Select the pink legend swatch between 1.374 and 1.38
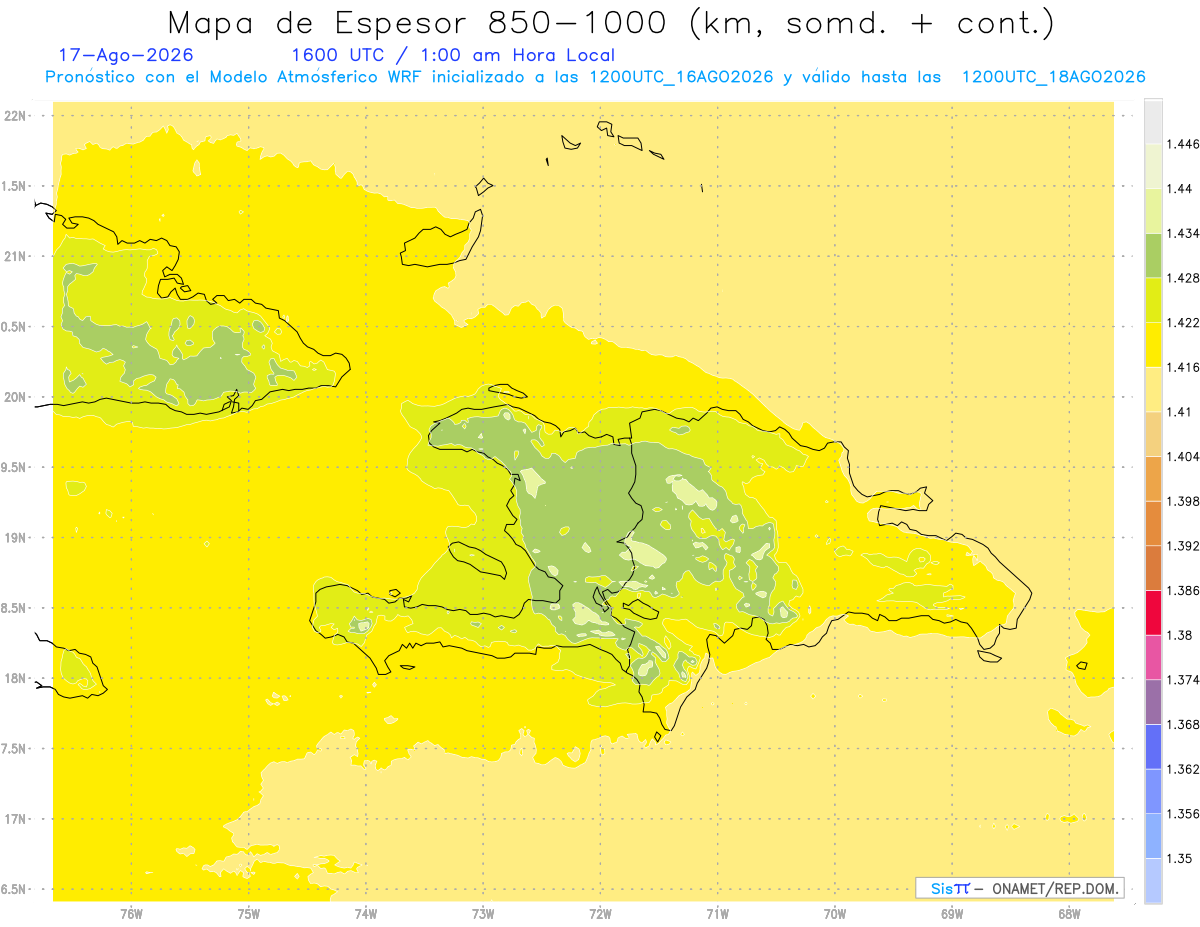This screenshot has width=1200, height=927. click(x=1153, y=657)
